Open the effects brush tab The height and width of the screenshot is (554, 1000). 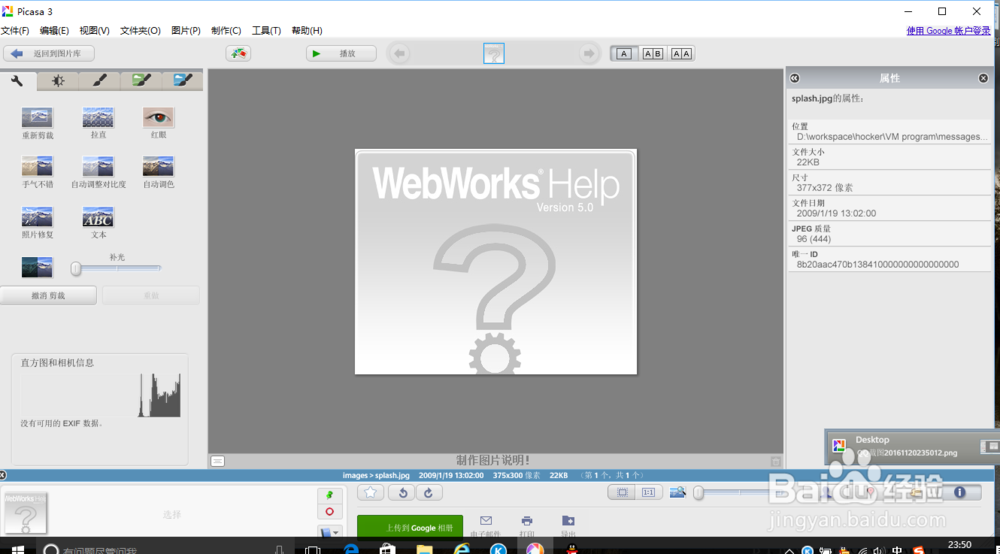99,80
